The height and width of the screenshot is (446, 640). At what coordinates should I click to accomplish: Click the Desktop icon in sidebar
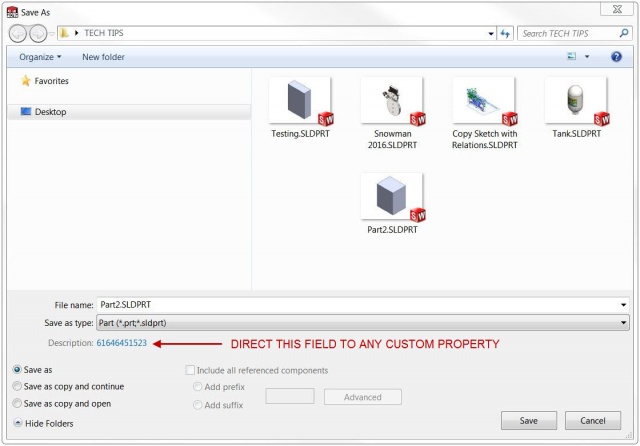coord(26,111)
